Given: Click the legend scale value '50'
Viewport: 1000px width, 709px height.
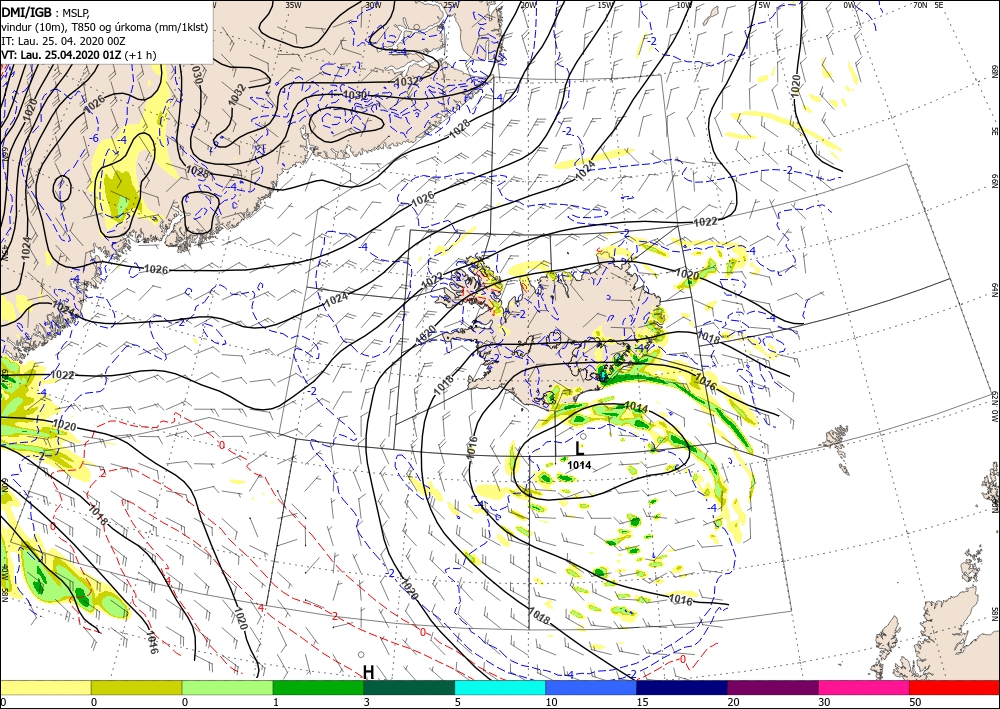Looking at the screenshot, I should click(x=915, y=702).
